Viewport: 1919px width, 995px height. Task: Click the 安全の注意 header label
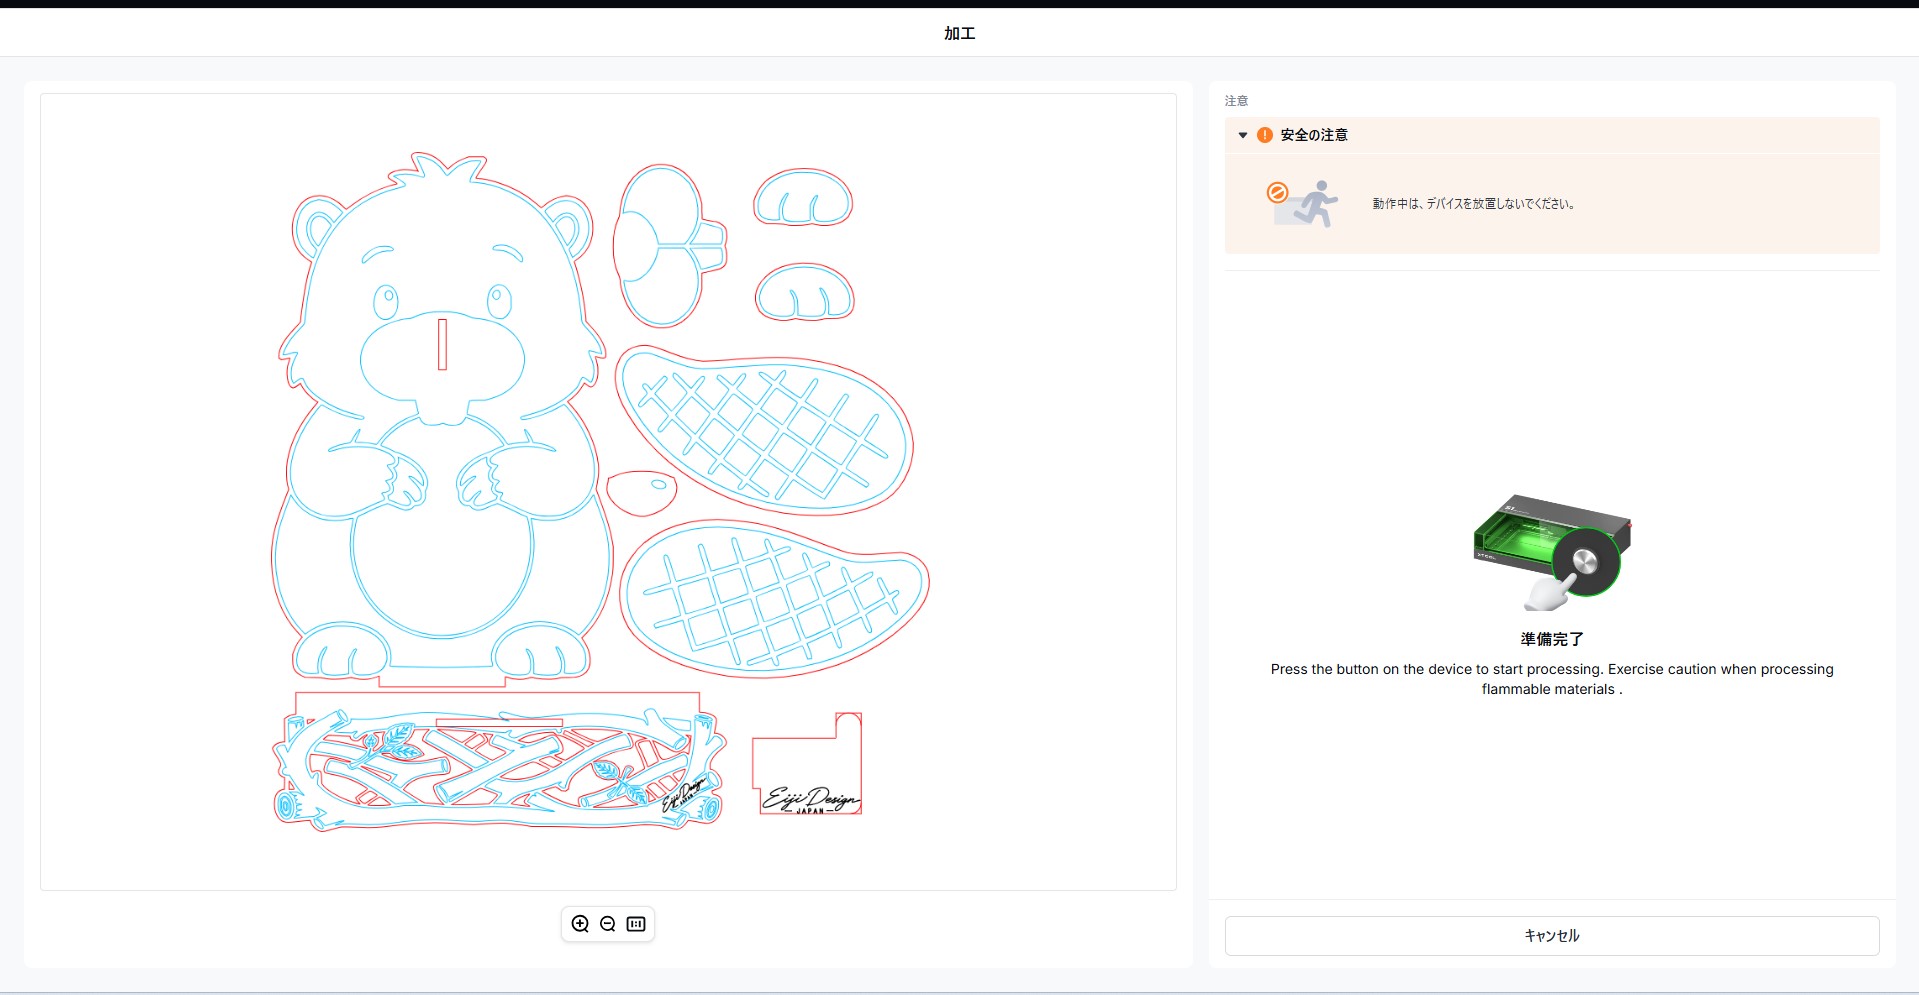(1314, 135)
